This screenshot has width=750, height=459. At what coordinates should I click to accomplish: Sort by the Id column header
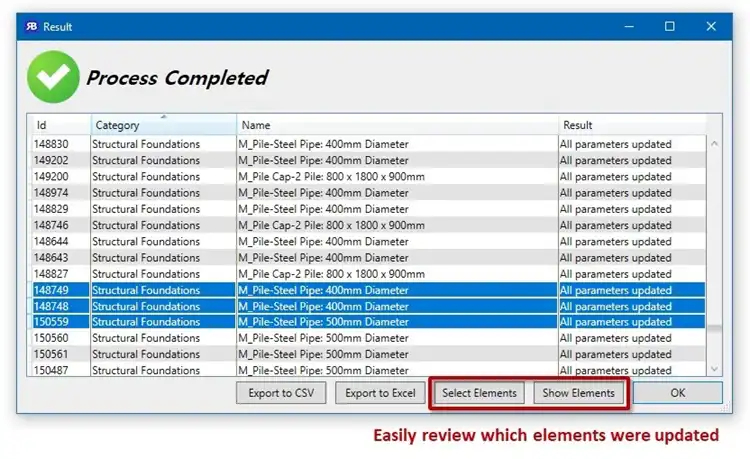click(59, 125)
